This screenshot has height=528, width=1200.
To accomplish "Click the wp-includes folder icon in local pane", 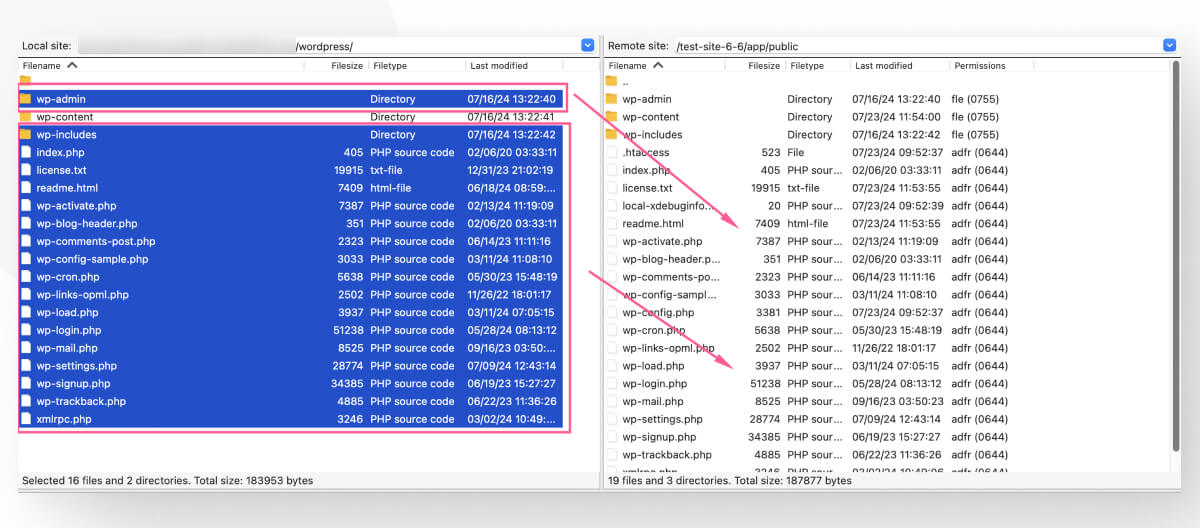I will pos(26,134).
